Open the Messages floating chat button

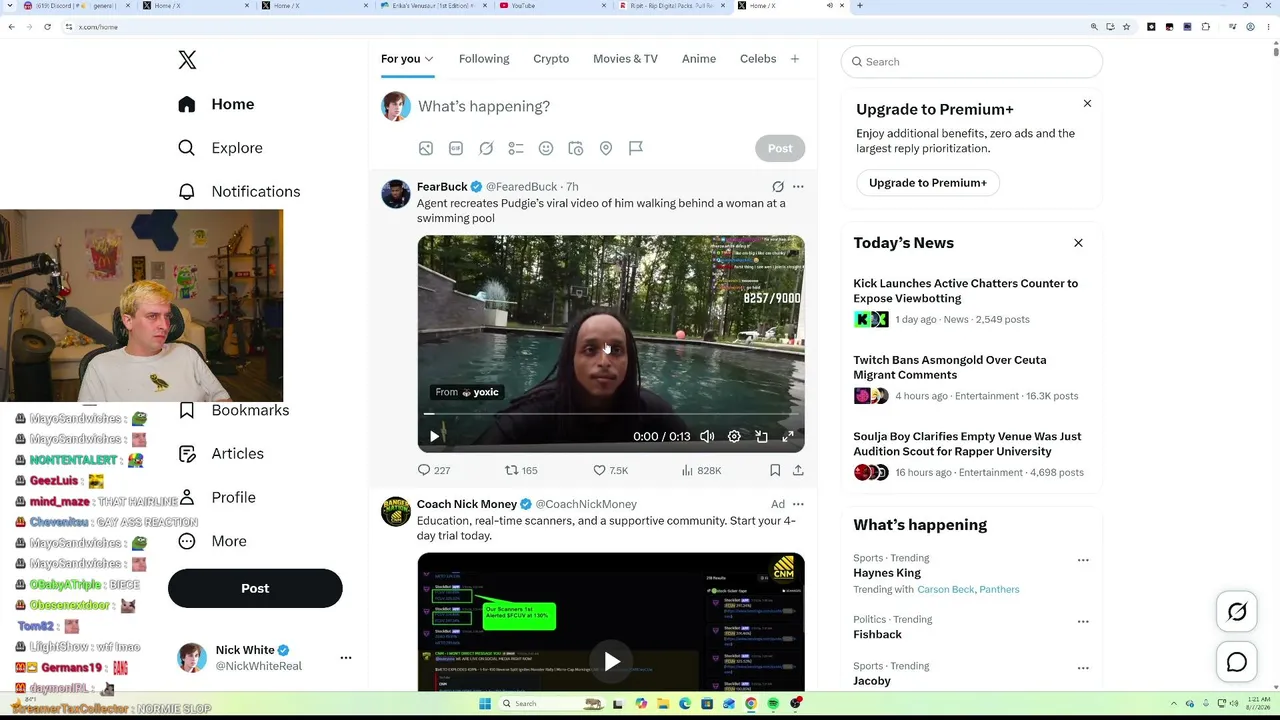coord(1237,662)
